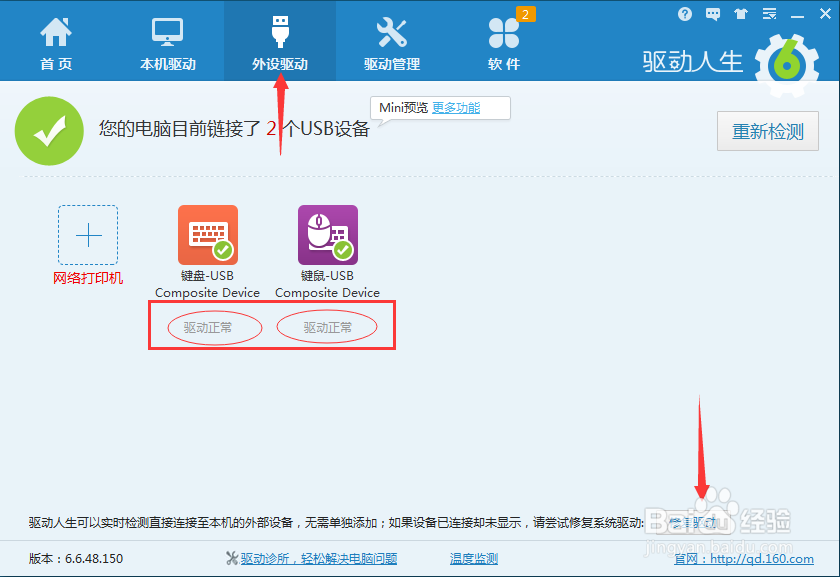Open 驱动诊所 troubleshooting link
The width and height of the screenshot is (840, 577).
pos(319,559)
